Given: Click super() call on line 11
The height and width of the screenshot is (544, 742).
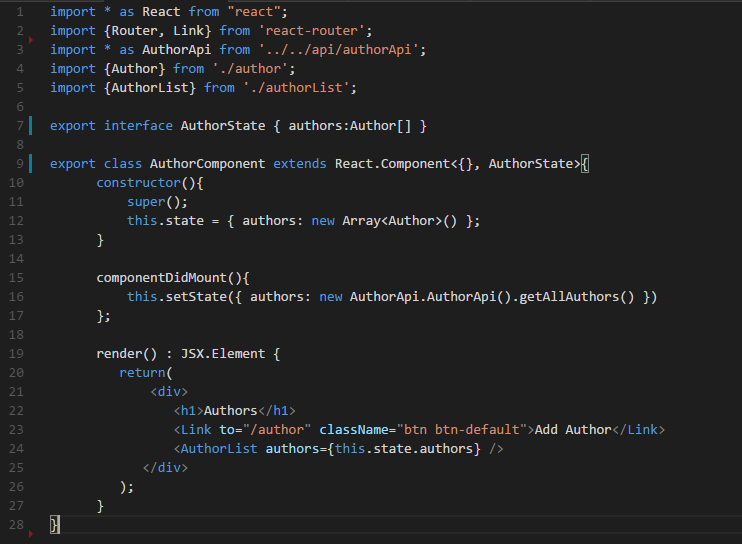Looking at the screenshot, I should point(154,202).
